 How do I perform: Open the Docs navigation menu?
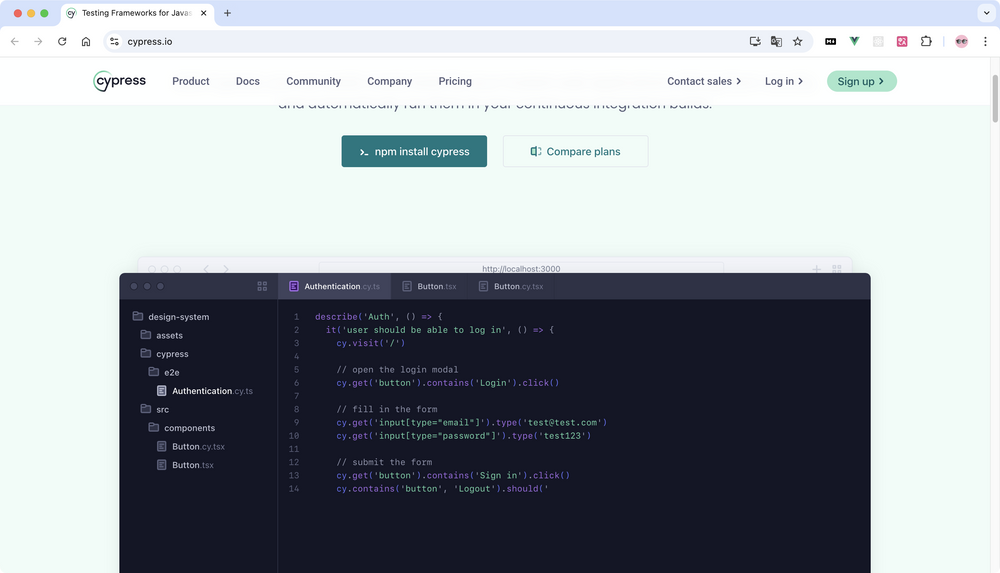pos(247,81)
